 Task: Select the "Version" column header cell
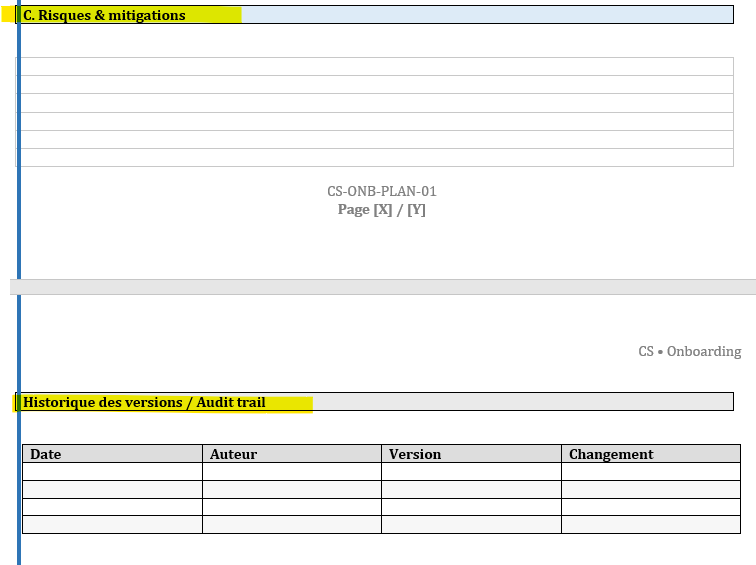coord(471,454)
